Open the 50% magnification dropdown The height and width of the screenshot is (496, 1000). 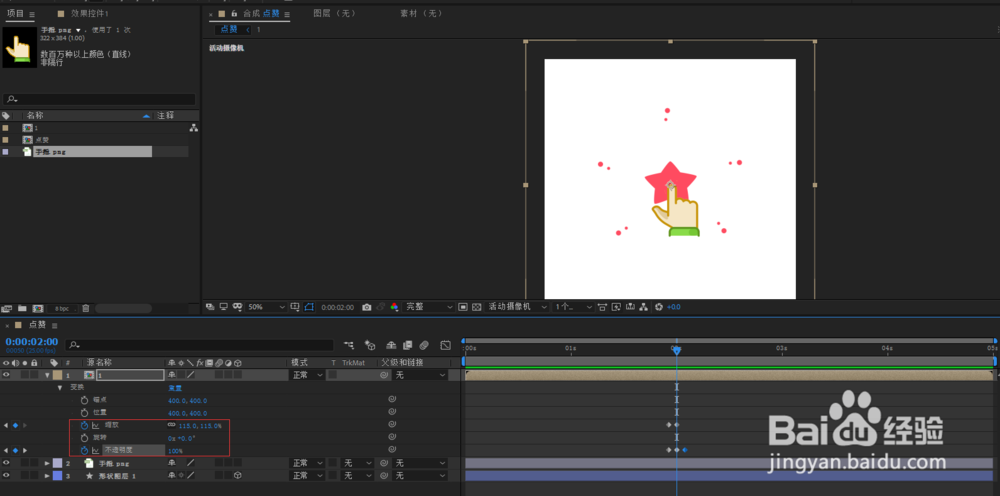pos(266,307)
